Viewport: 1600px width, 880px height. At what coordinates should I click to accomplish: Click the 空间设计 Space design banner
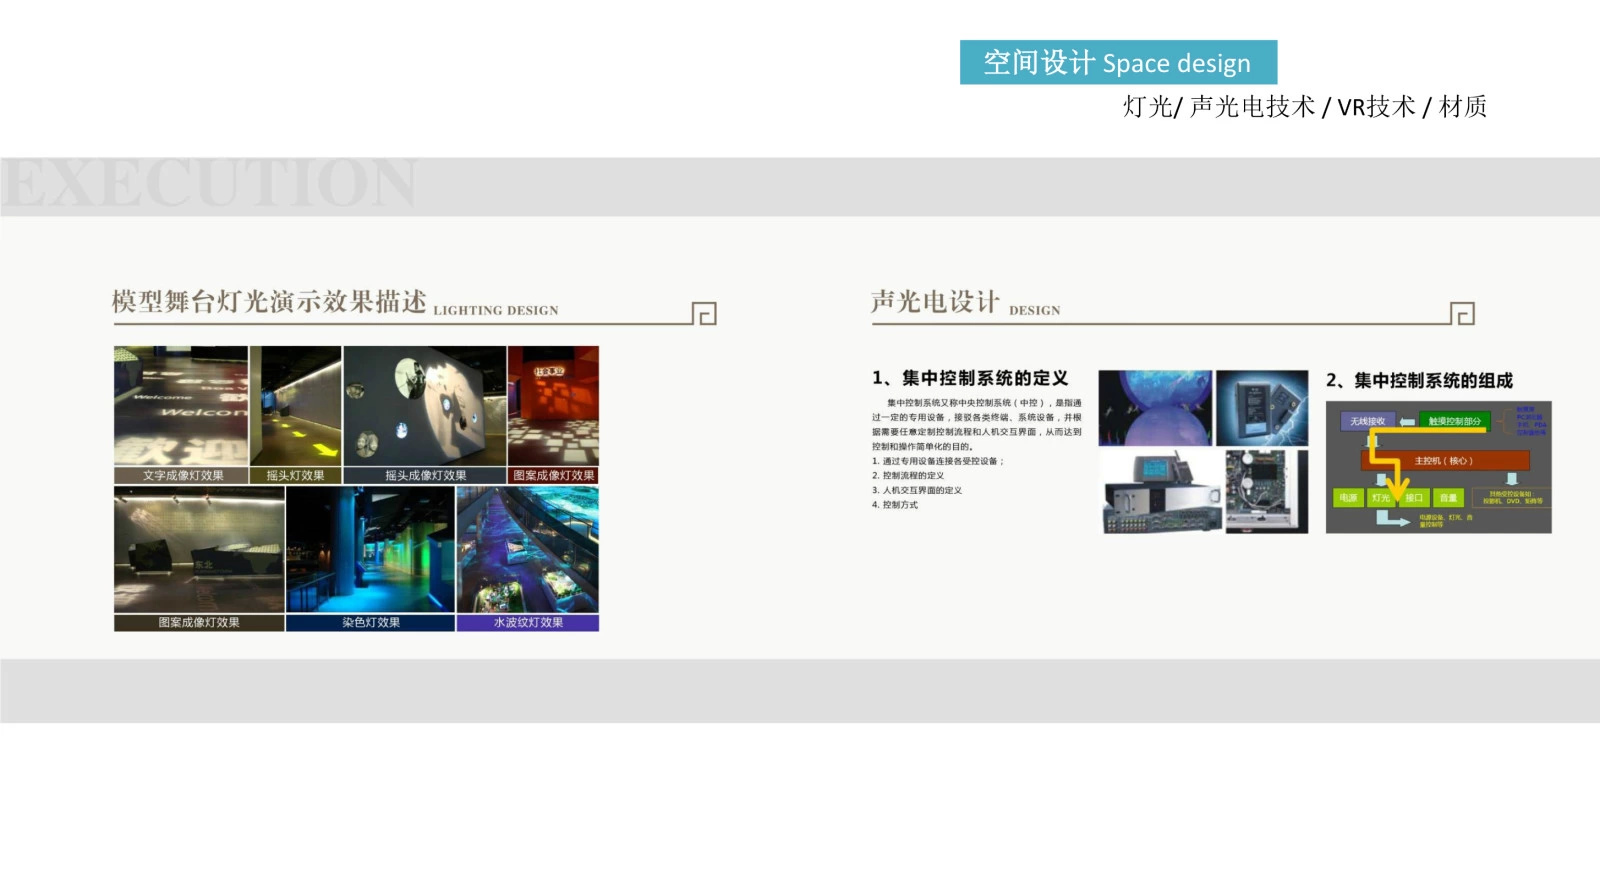[1118, 63]
